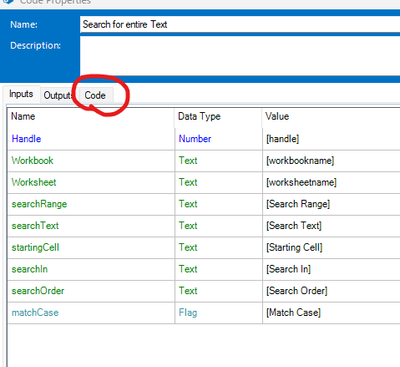Select the searchOrder input name
The width and height of the screenshot is (400, 367).
pos(38,291)
